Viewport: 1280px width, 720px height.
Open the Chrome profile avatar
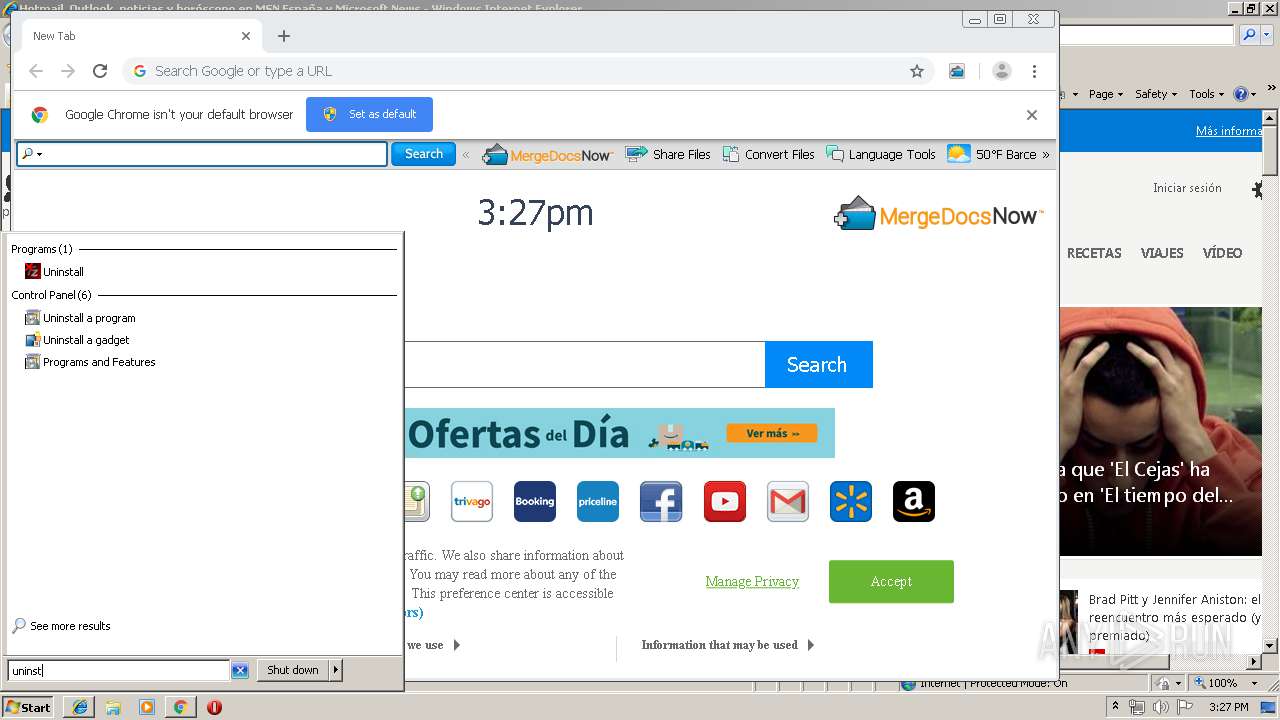(1002, 71)
